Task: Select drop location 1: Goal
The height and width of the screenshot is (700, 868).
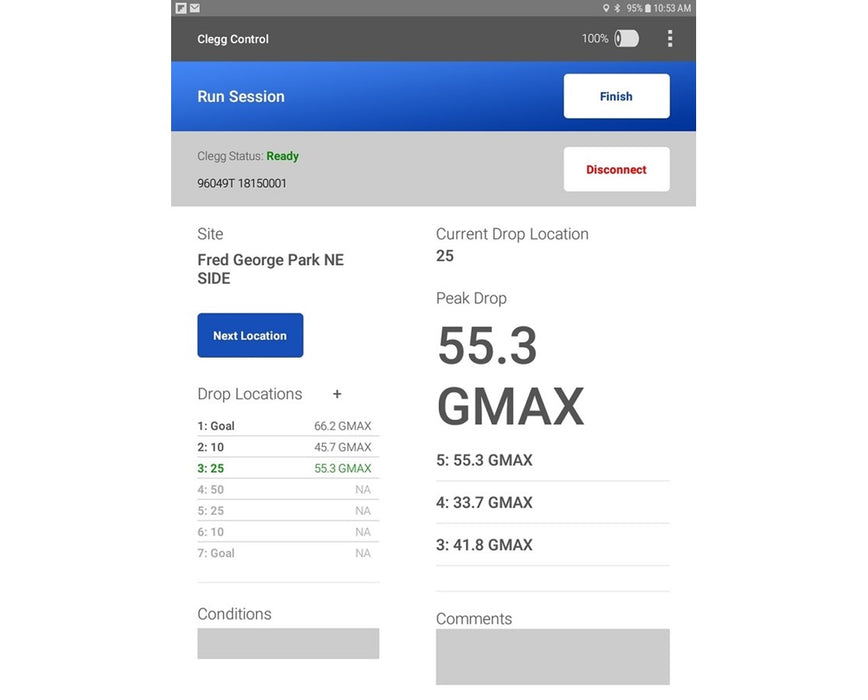Action: pos(284,426)
